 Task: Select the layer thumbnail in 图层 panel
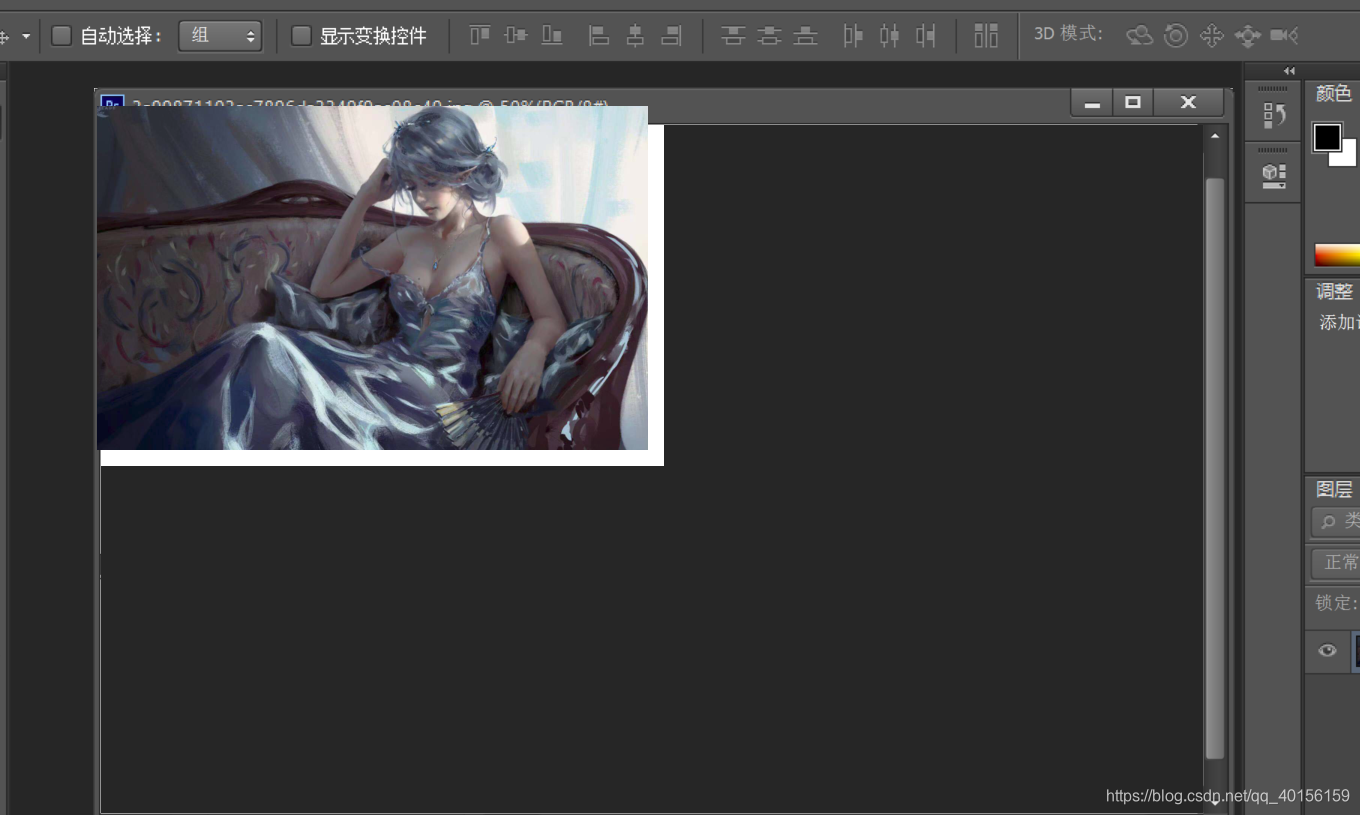pyautogui.click(x=1356, y=650)
